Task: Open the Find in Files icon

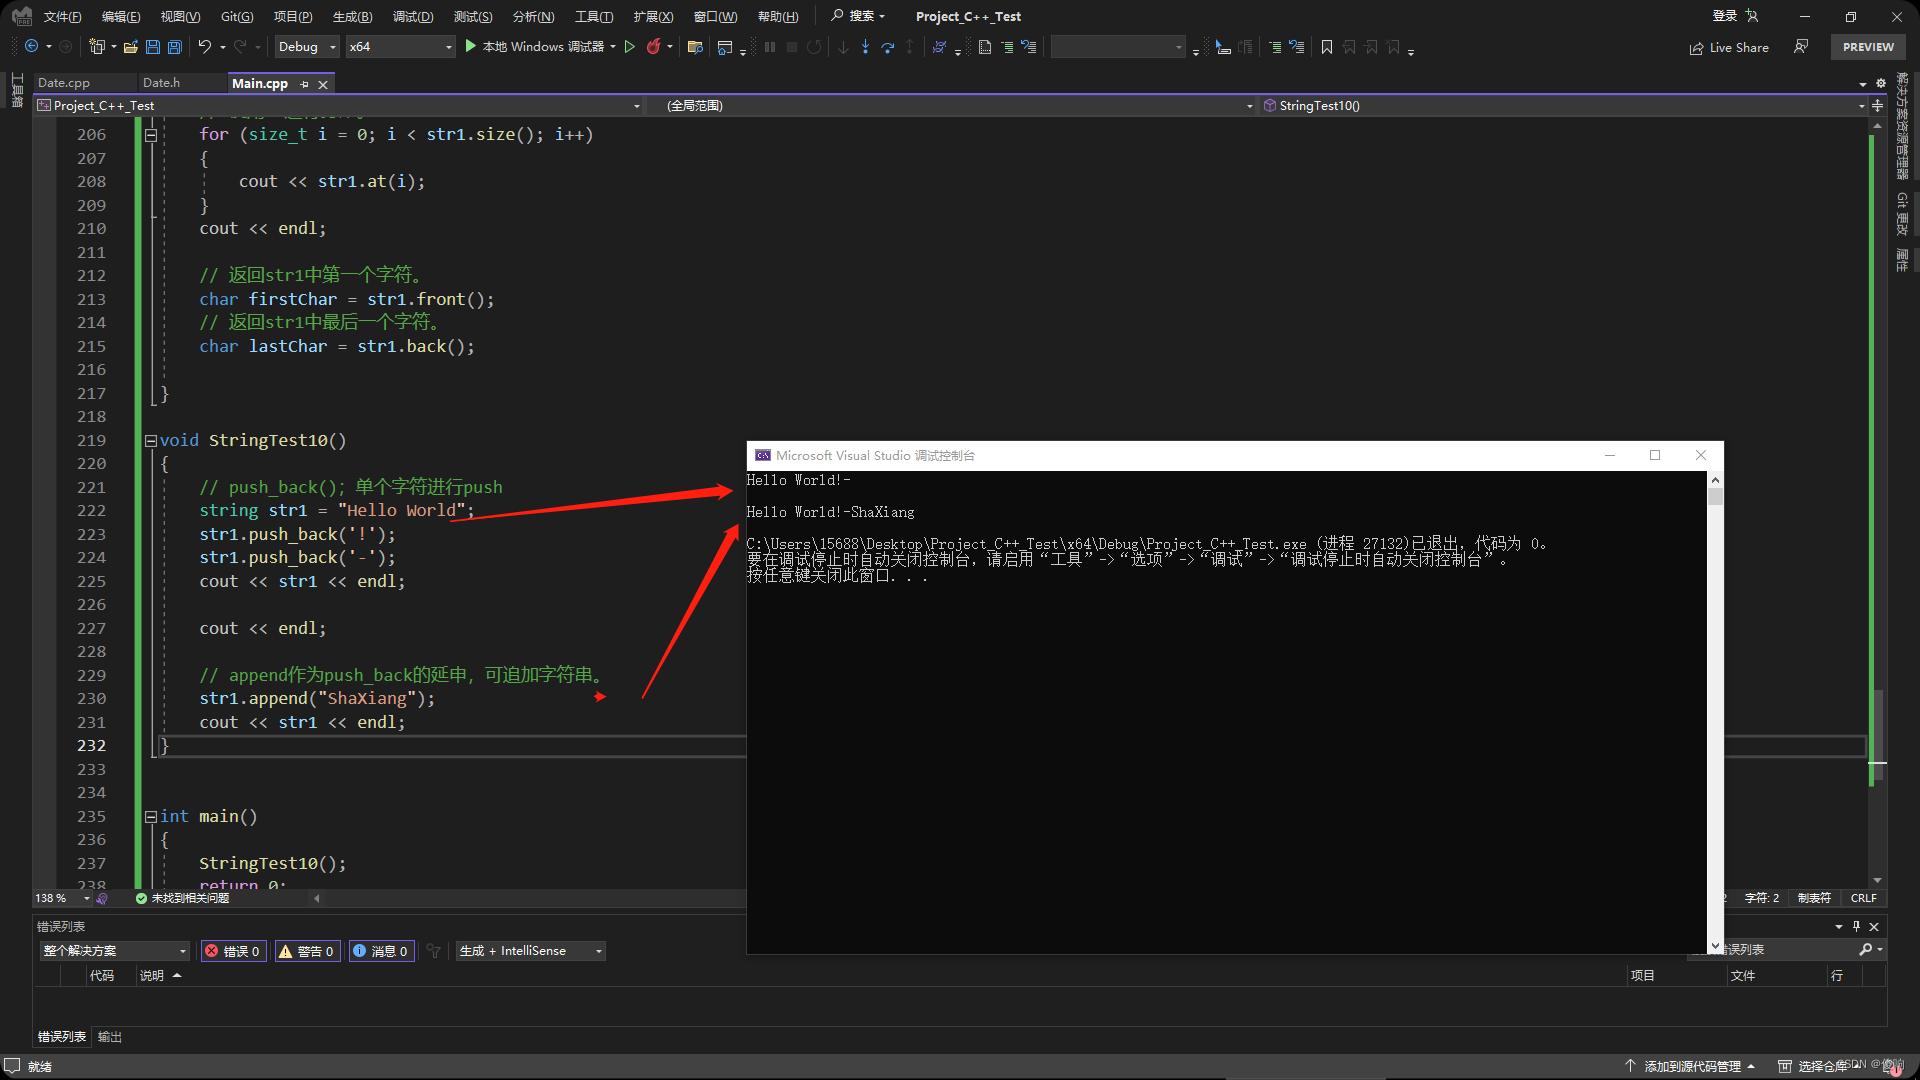Action: [x=695, y=47]
